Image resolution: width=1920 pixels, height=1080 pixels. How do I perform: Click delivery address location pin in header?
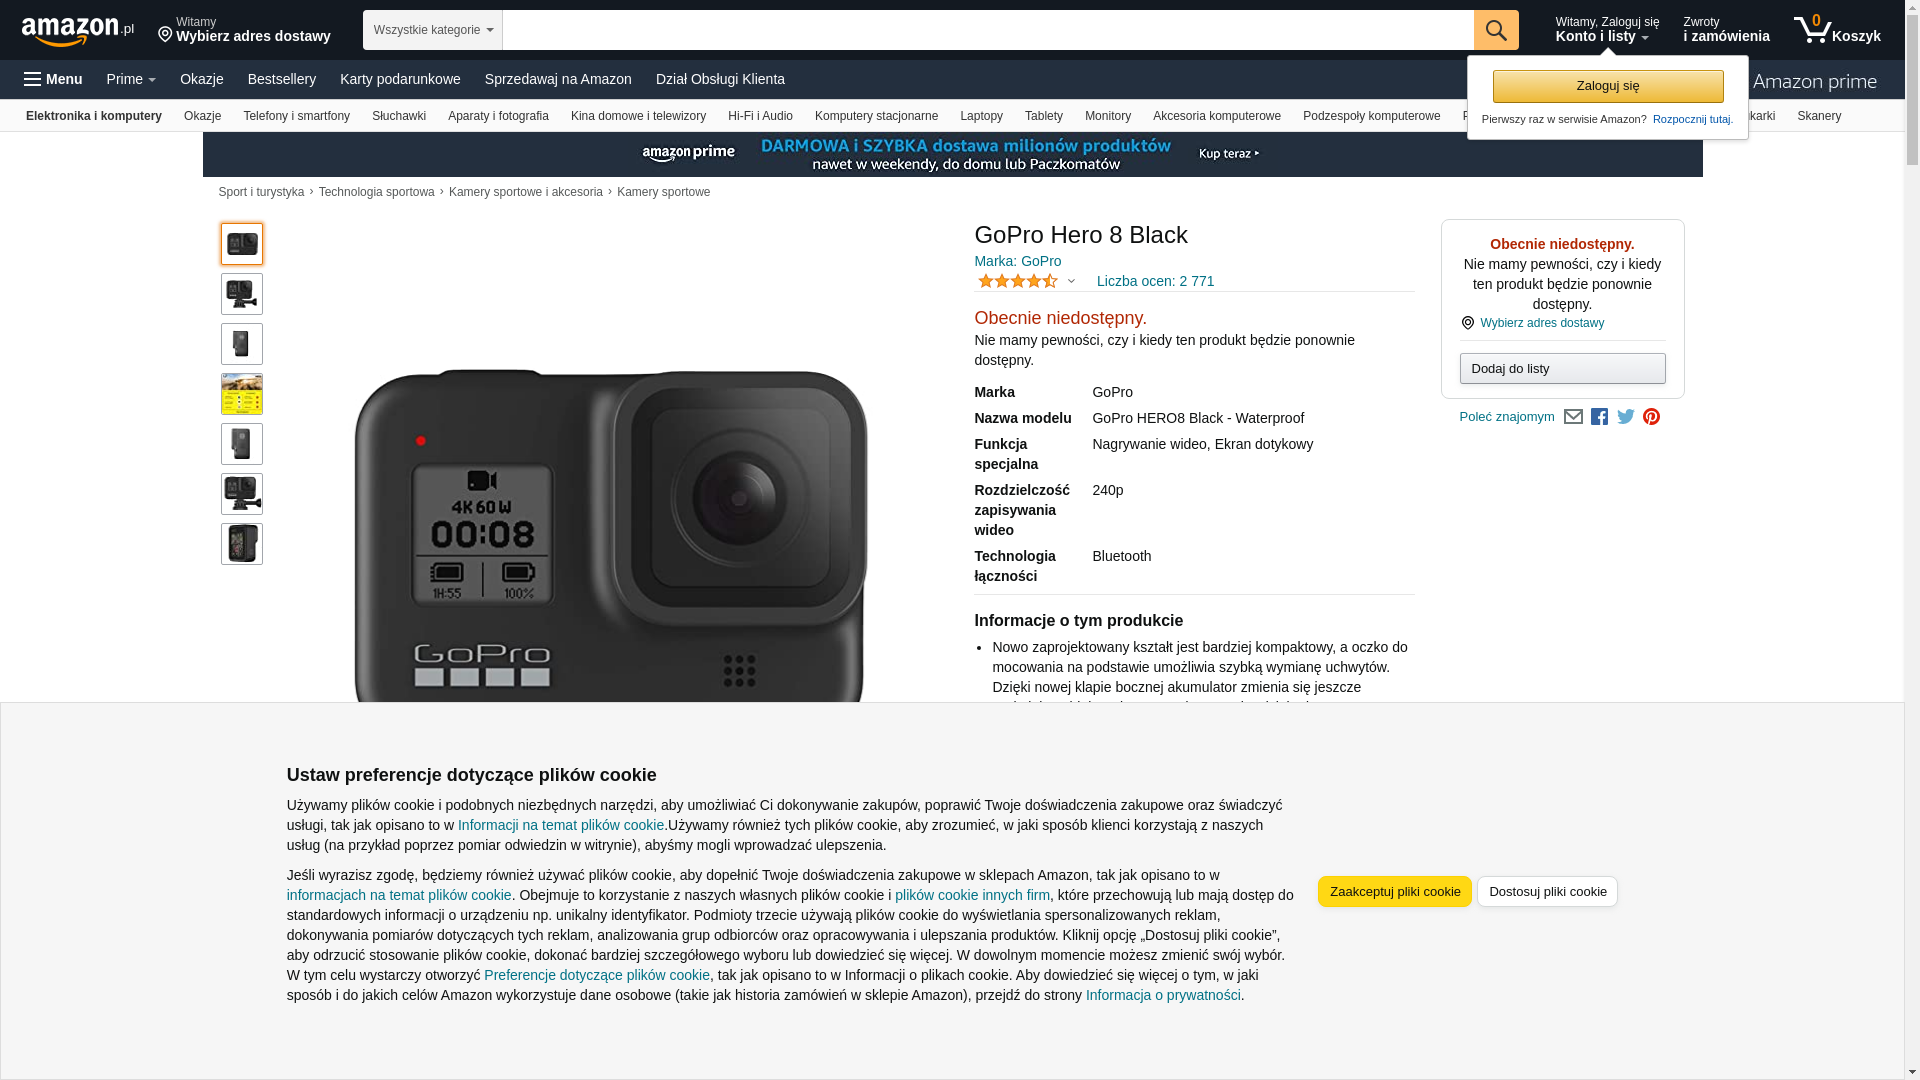click(165, 35)
